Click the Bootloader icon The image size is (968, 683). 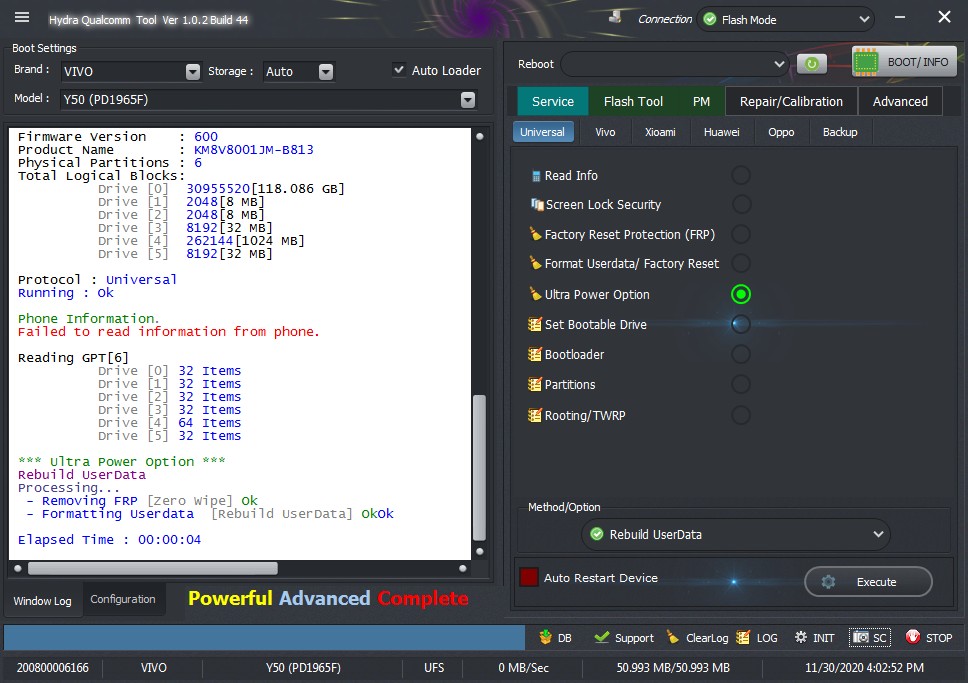[535, 354]
